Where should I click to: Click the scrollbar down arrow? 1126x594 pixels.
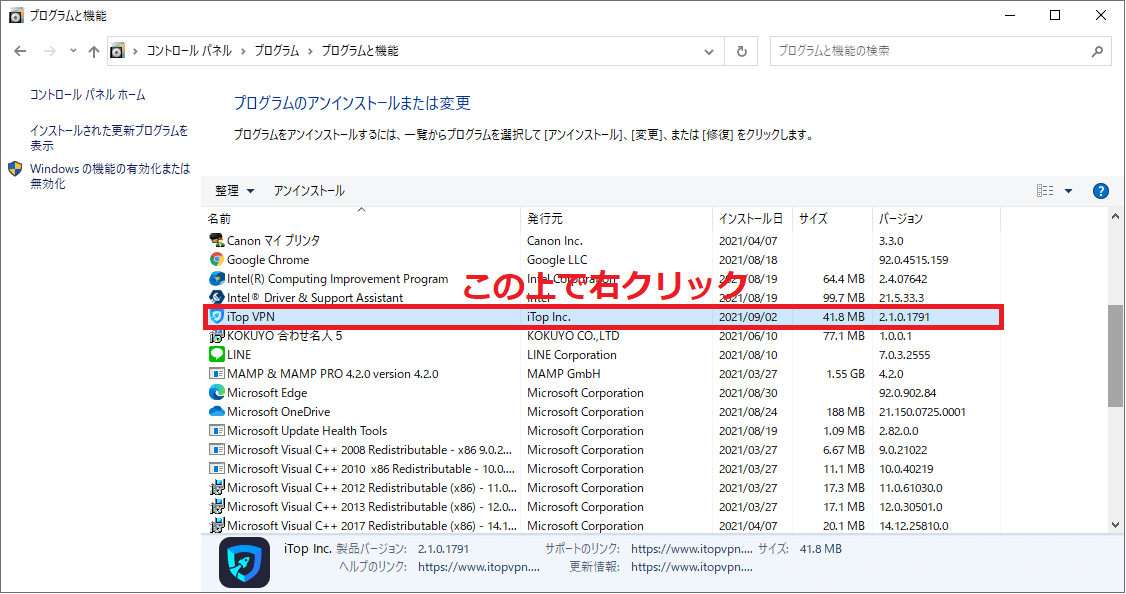click(1115, 526)
